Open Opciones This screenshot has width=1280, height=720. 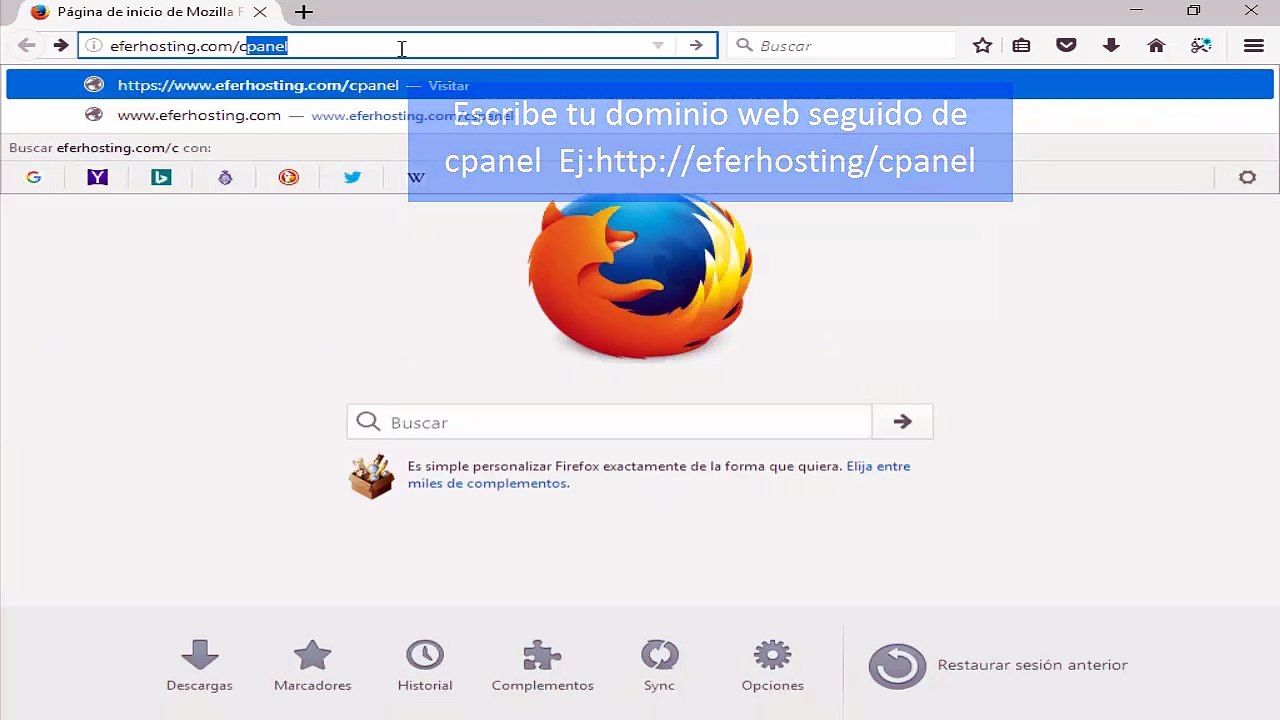point(772,666)
